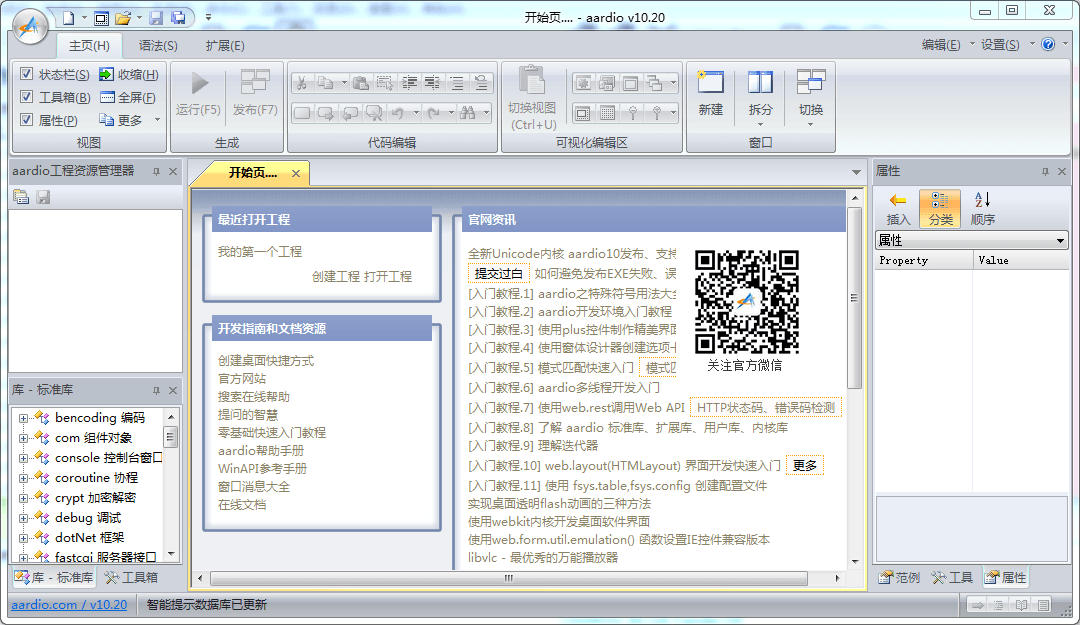Viewport: 1080px width, 625px height.
Task: Click the 顺序 alphabetical sort icon
Action: coord(982,200)
